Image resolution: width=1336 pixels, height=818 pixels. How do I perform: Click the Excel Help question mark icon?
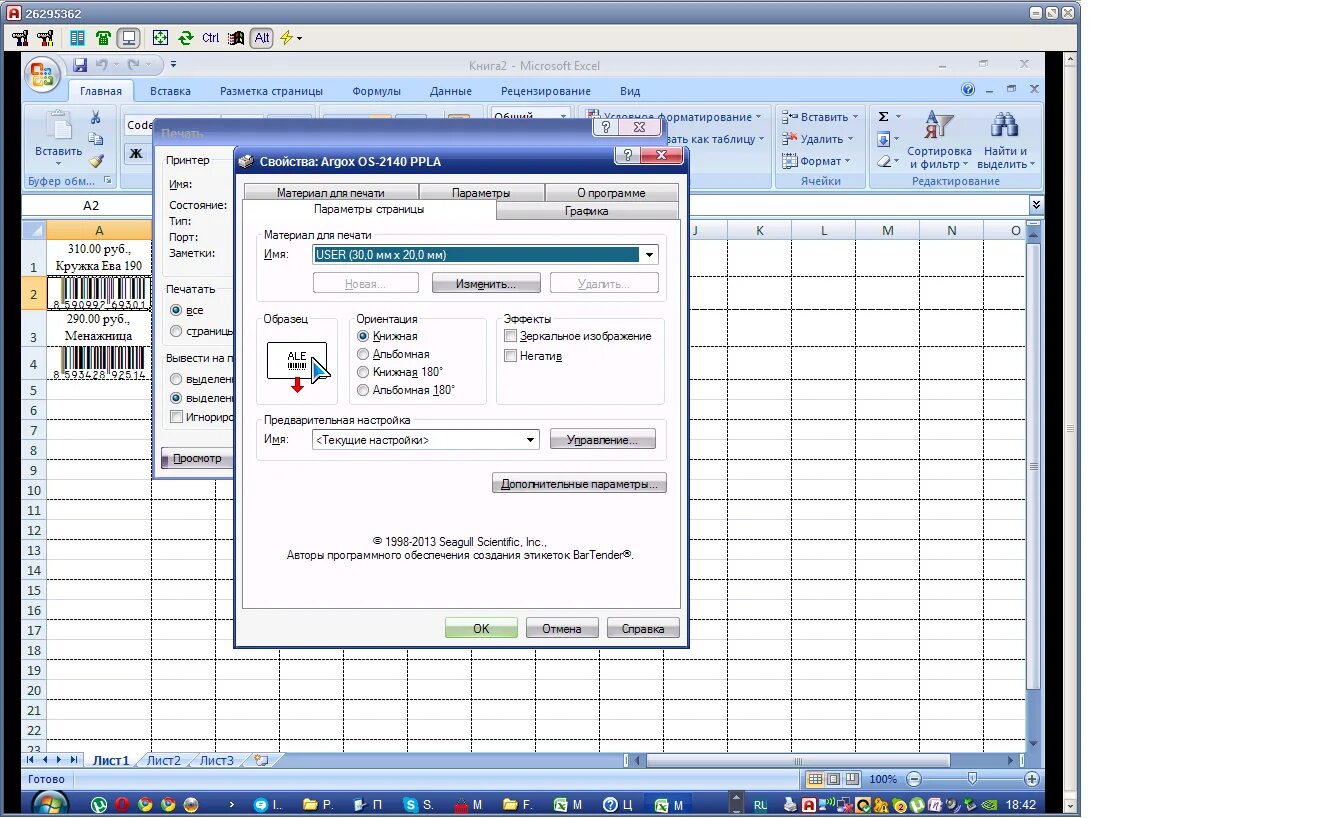tap(968, 89)
